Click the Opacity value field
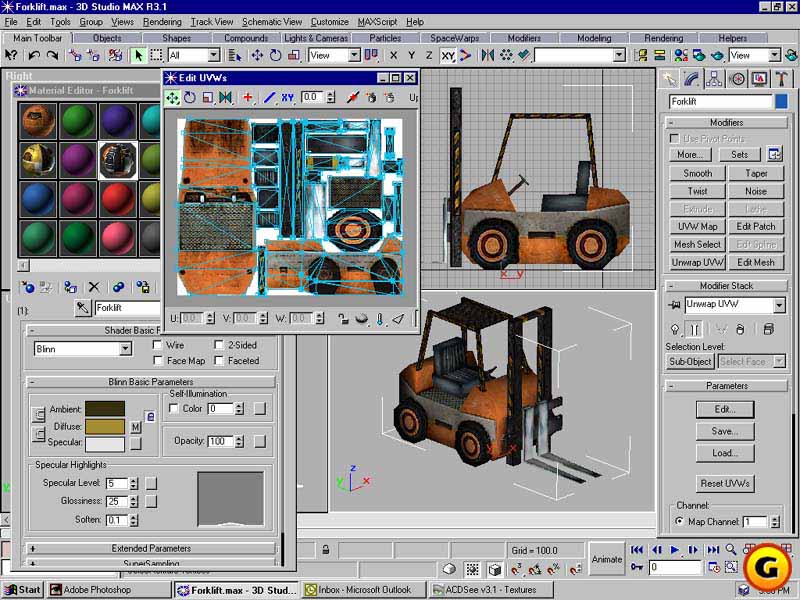This screenshot has width=800, height=600. [220, 441]
